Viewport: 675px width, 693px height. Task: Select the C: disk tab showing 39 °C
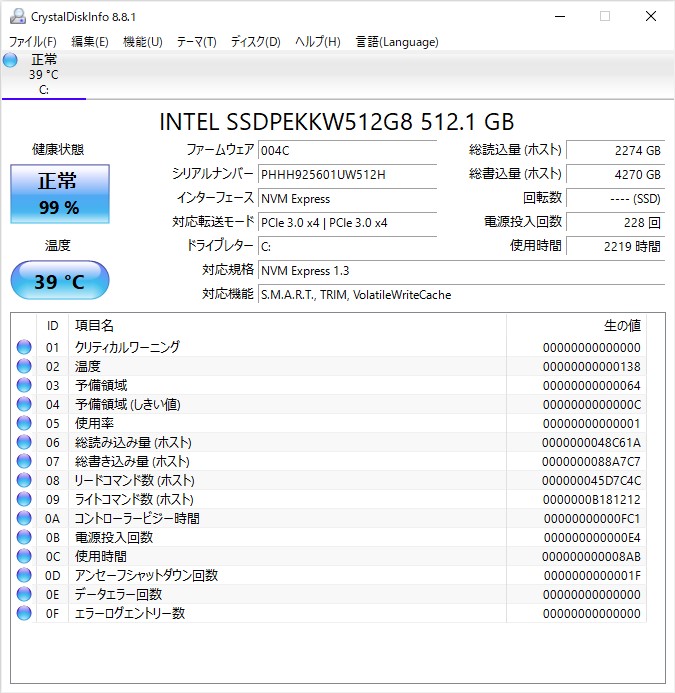(x=44, y=74)
